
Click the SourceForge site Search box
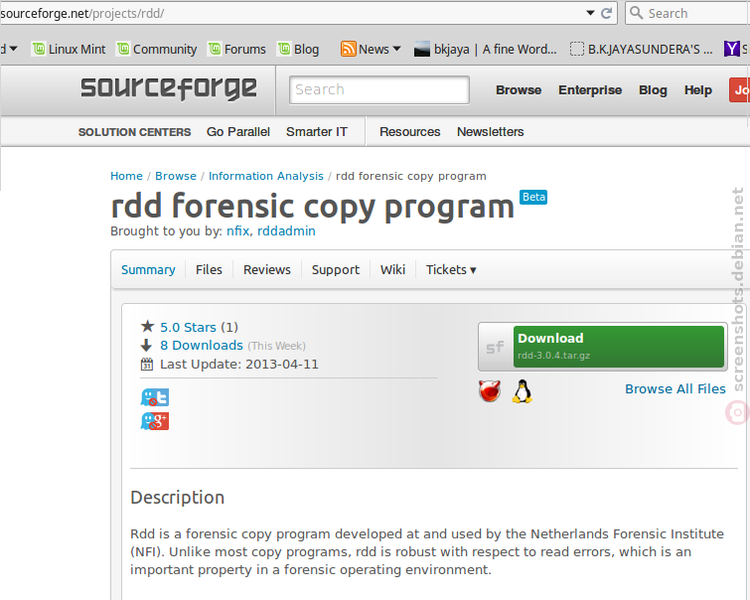click(x=379, y=89)
